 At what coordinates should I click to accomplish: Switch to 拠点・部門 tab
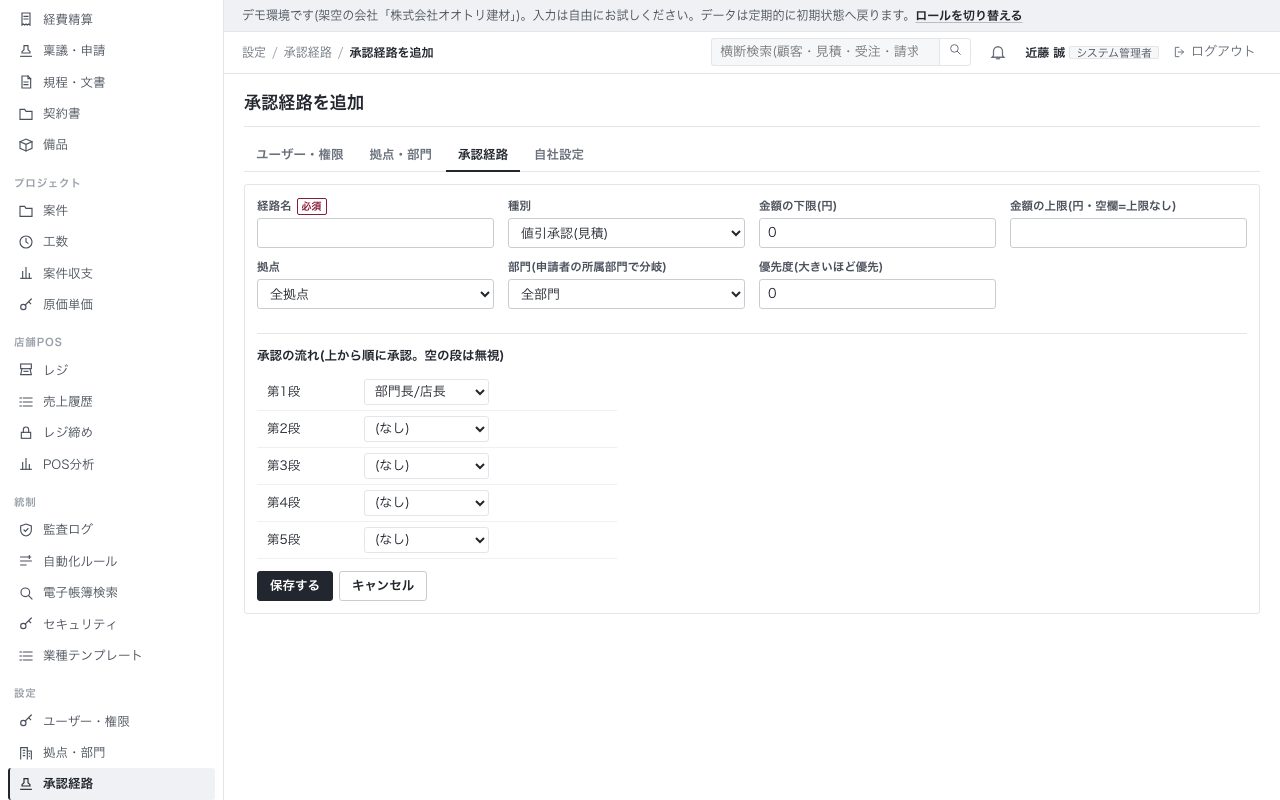point(400,154)
